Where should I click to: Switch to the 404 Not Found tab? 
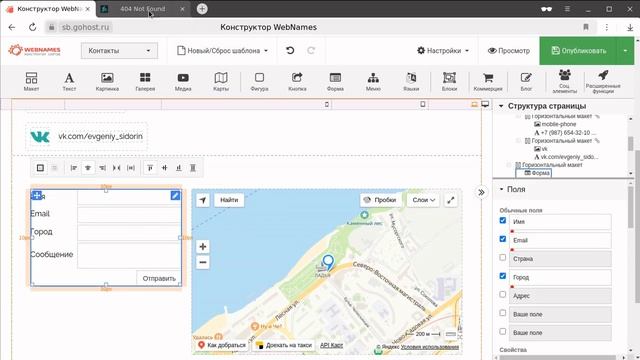pyautogui.click(x=144, y=9)
